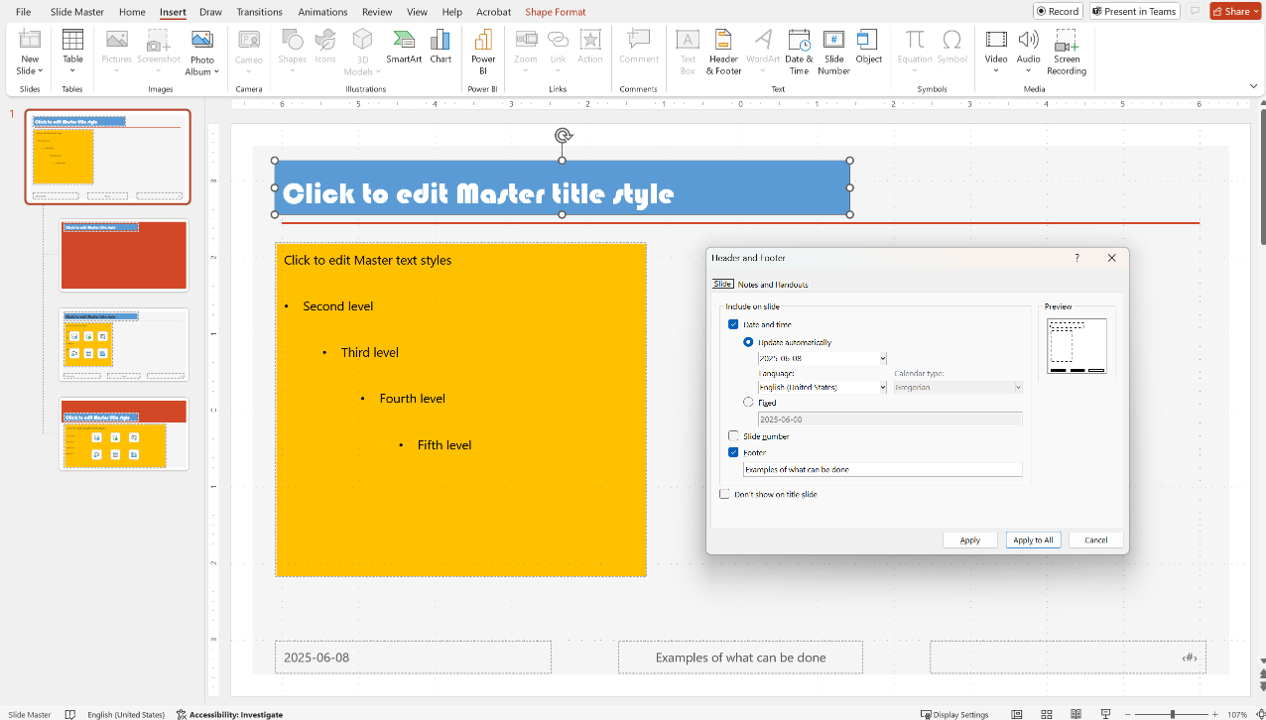Click the zoom slider in status bar
Image resolution: width=1266 pixels, height=720 pixels.
point(1172,715)
